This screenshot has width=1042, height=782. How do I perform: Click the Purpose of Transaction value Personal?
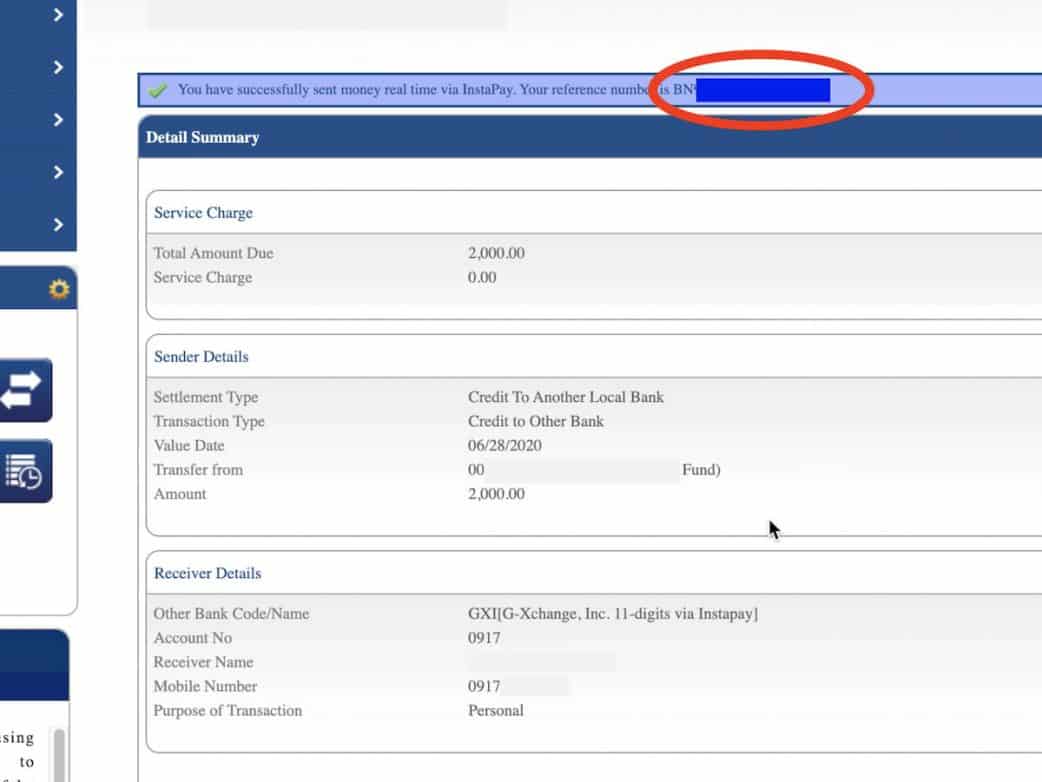pos(496,711)
